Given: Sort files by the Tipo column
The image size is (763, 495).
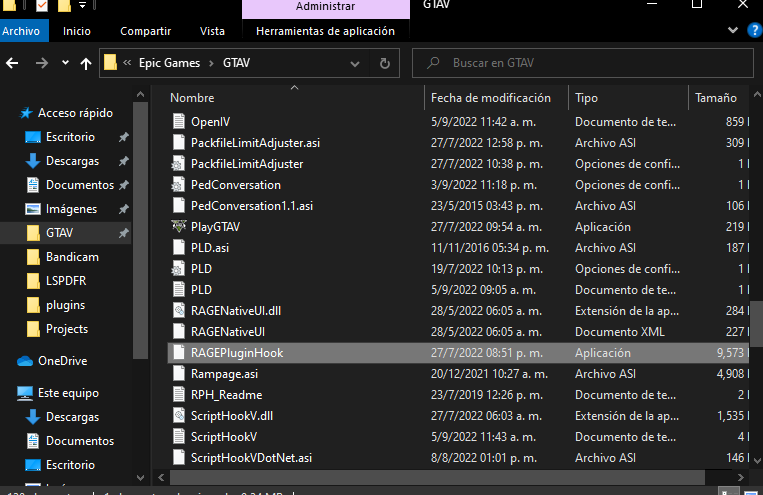Looking at the screenshot, I should point(587,98).
